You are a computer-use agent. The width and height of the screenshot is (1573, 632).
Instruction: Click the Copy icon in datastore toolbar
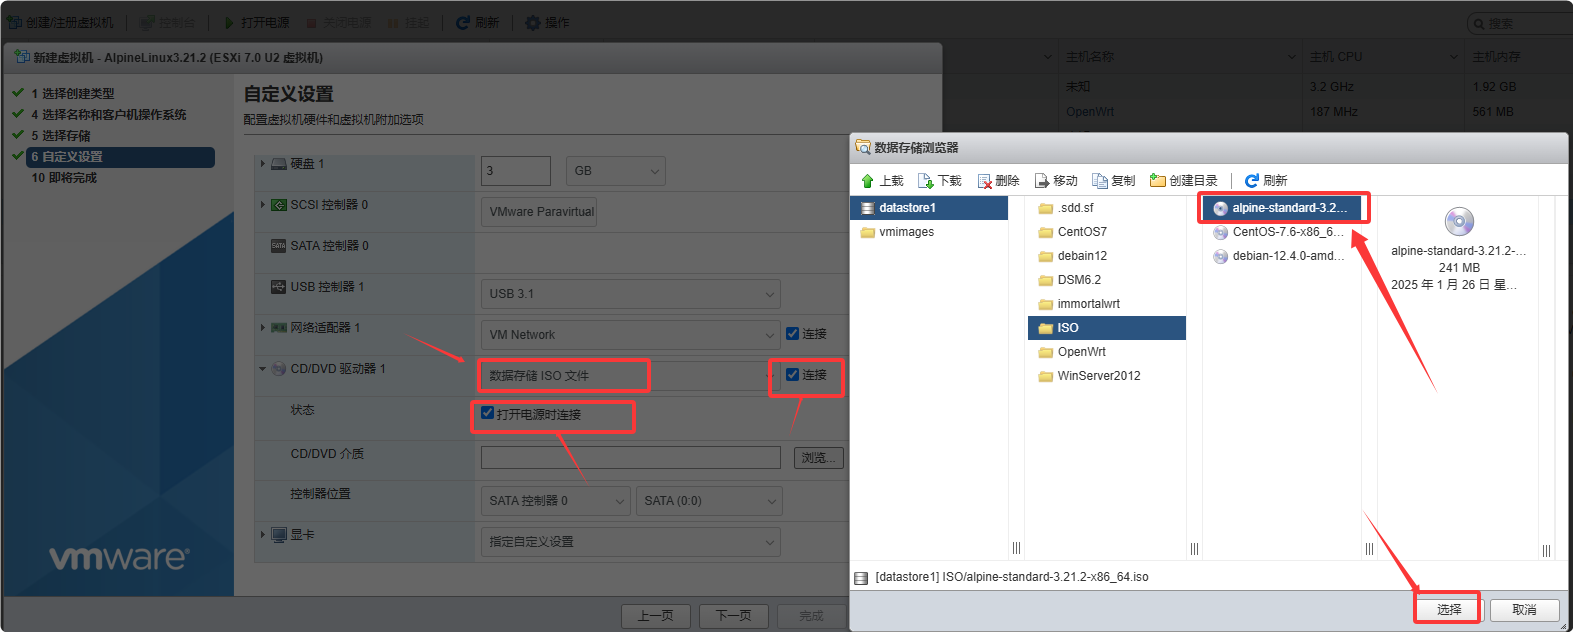click(x=1100, y=181)
